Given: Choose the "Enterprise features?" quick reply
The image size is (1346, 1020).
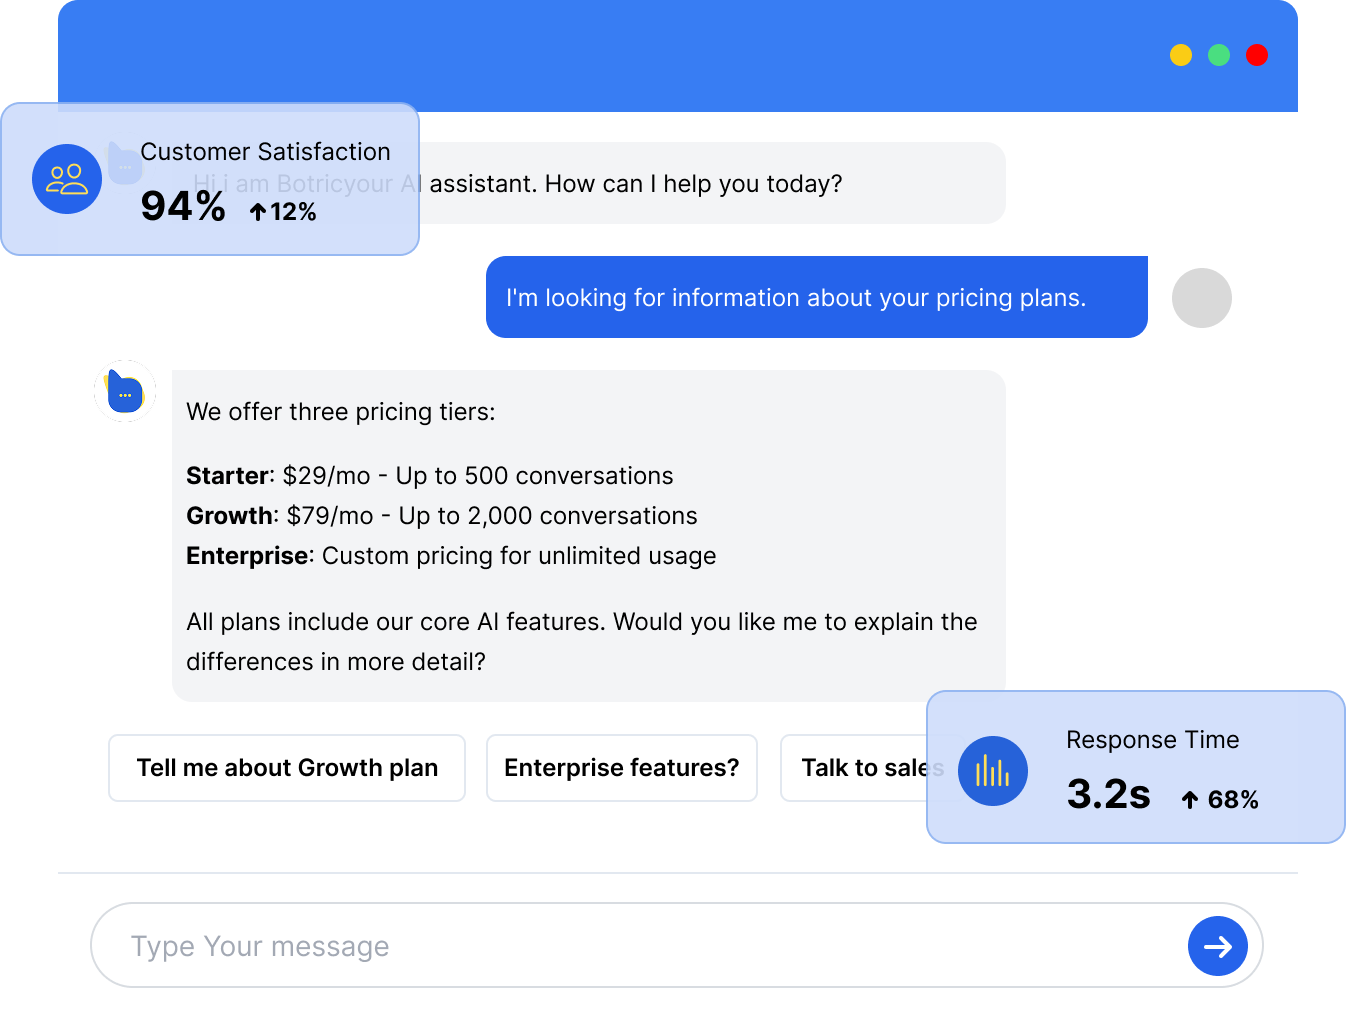Looking at the screenshot, I should (621, 768).
